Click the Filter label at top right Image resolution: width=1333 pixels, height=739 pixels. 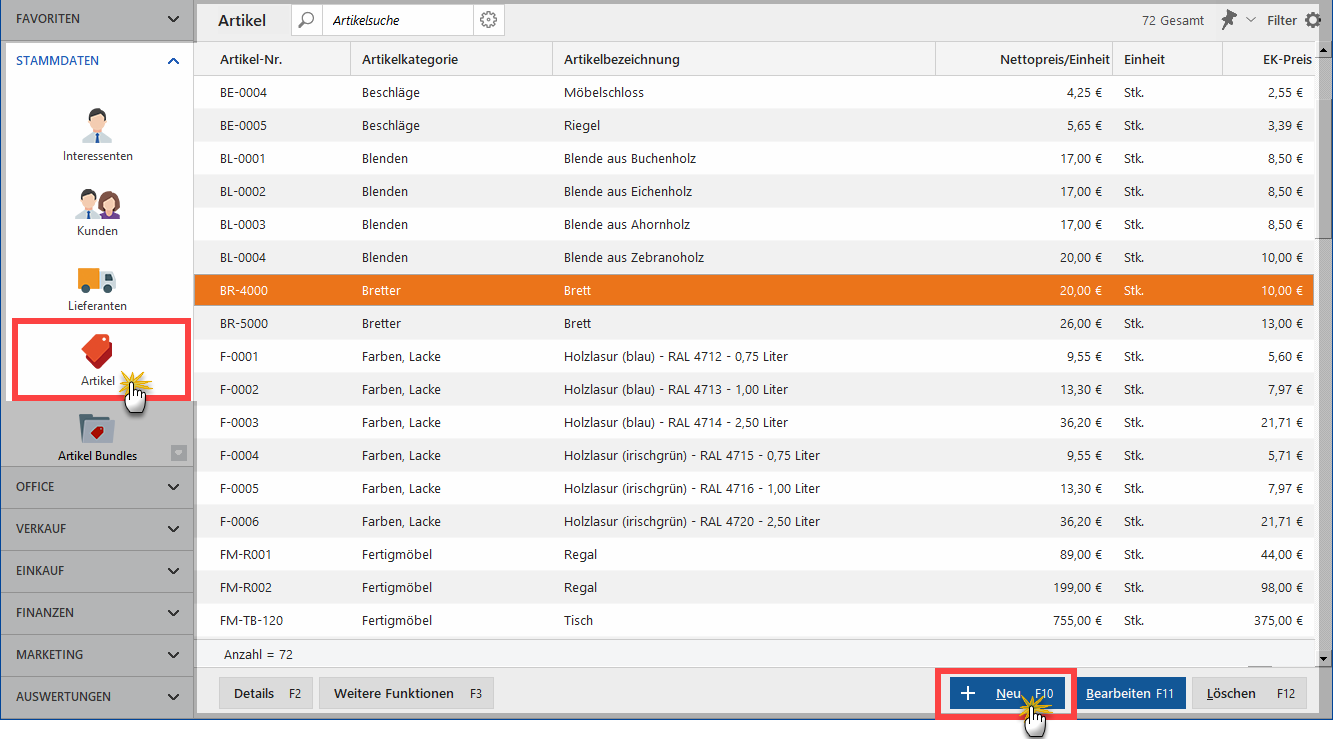coord(1282,20)
